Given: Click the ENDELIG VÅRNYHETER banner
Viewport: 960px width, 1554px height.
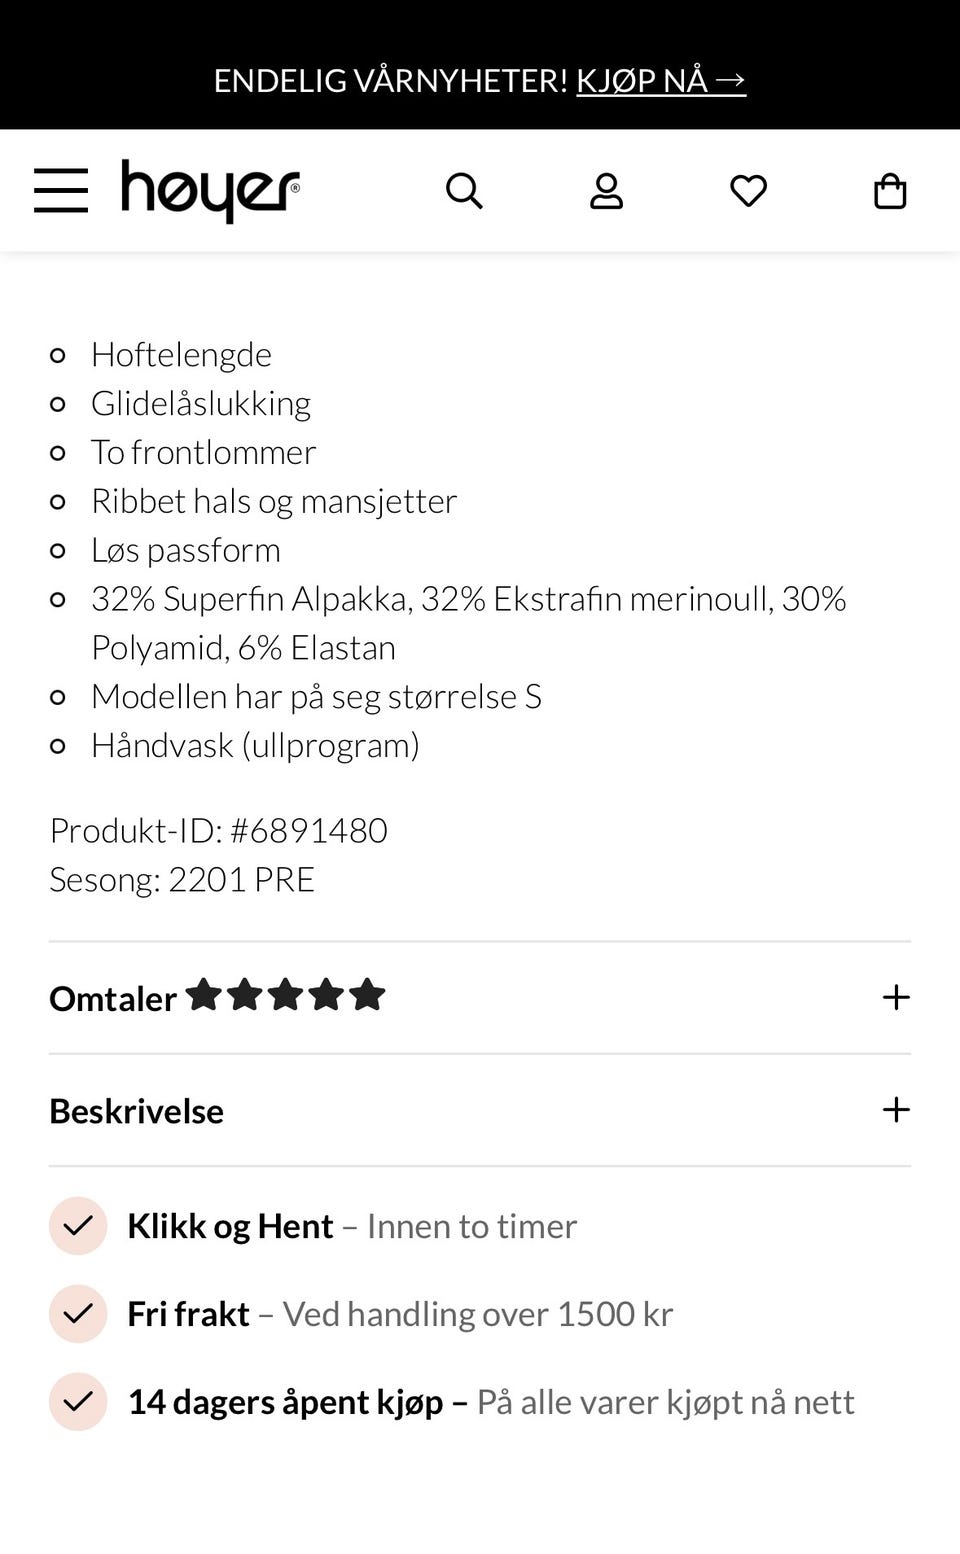Looking at the screenshot, I should (x=390, y=80).
